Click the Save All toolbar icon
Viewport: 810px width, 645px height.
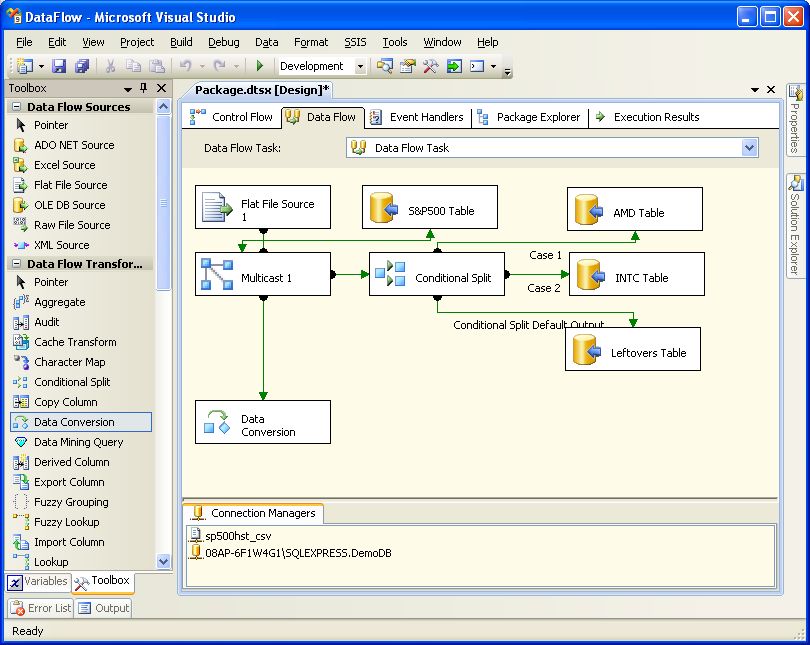(82, 66)
